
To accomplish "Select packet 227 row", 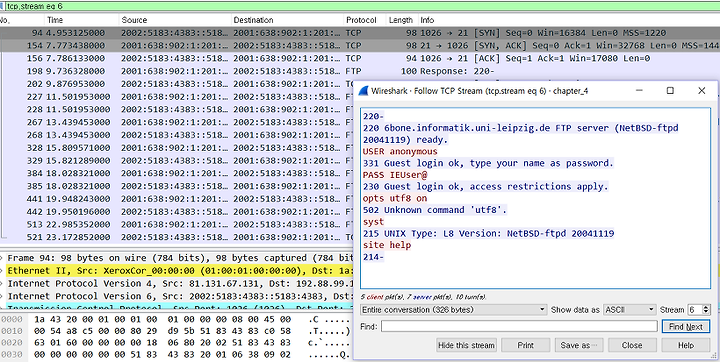I will tap(176, 97).
